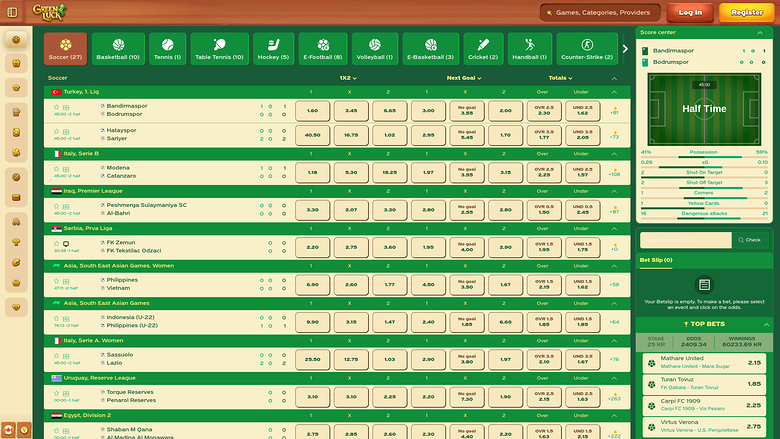Click the Canada flag language icon
This screenshot has width=780, height=439.
click(8, 430)
